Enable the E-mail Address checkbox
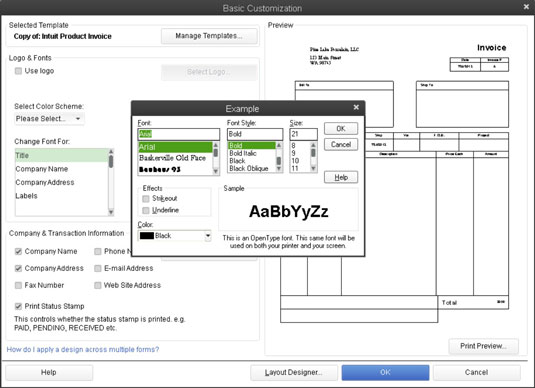Viewport: 535px width, 388px height. (98, 269)
